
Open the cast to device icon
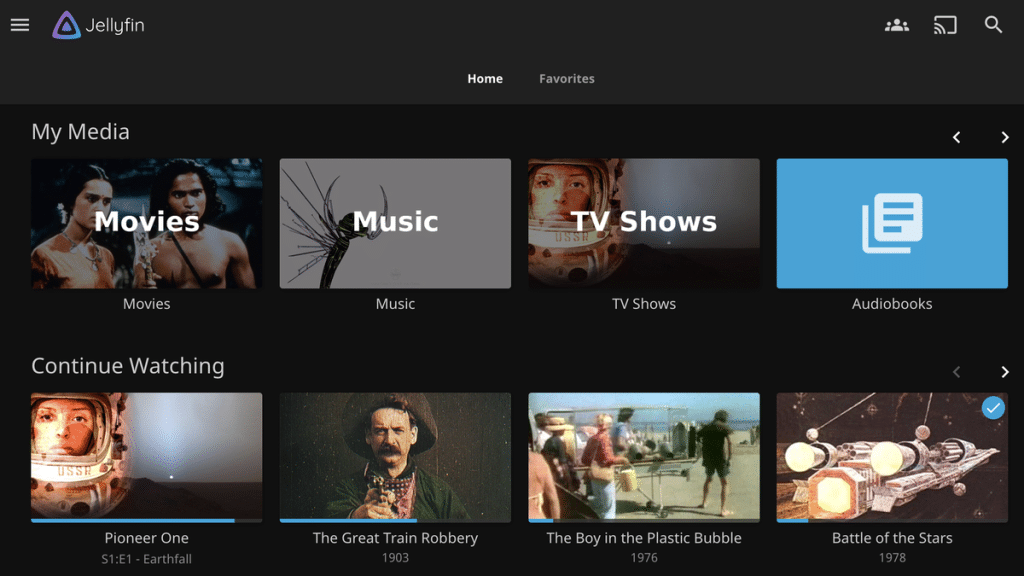[945, 25]
